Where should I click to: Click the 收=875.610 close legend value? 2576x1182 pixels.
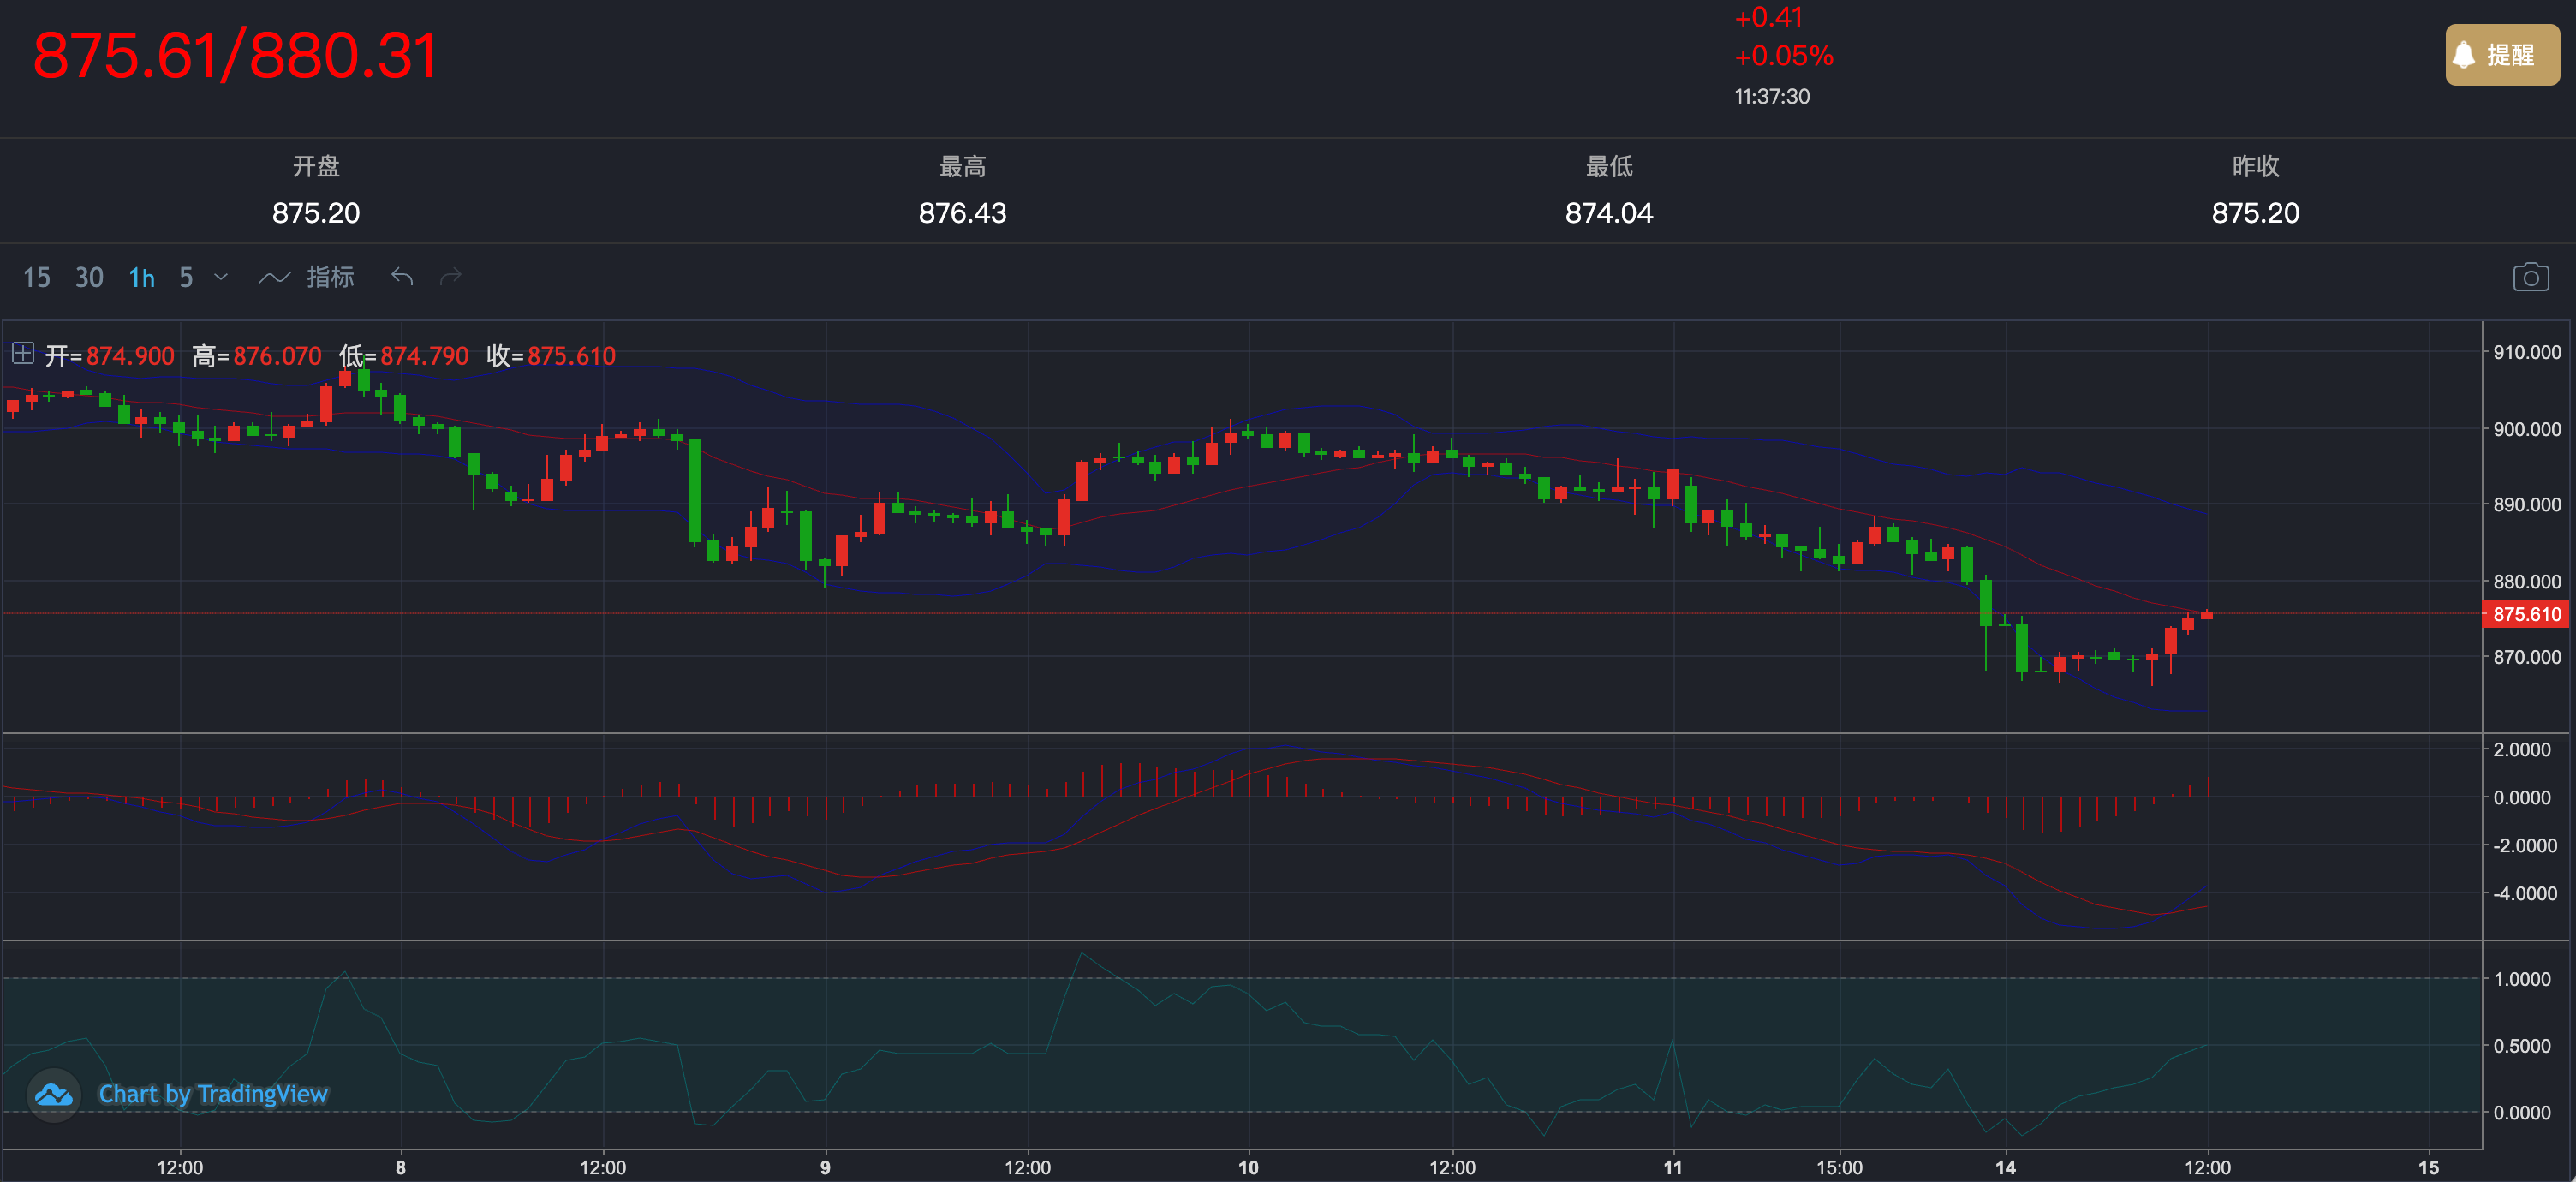(551, 356)
